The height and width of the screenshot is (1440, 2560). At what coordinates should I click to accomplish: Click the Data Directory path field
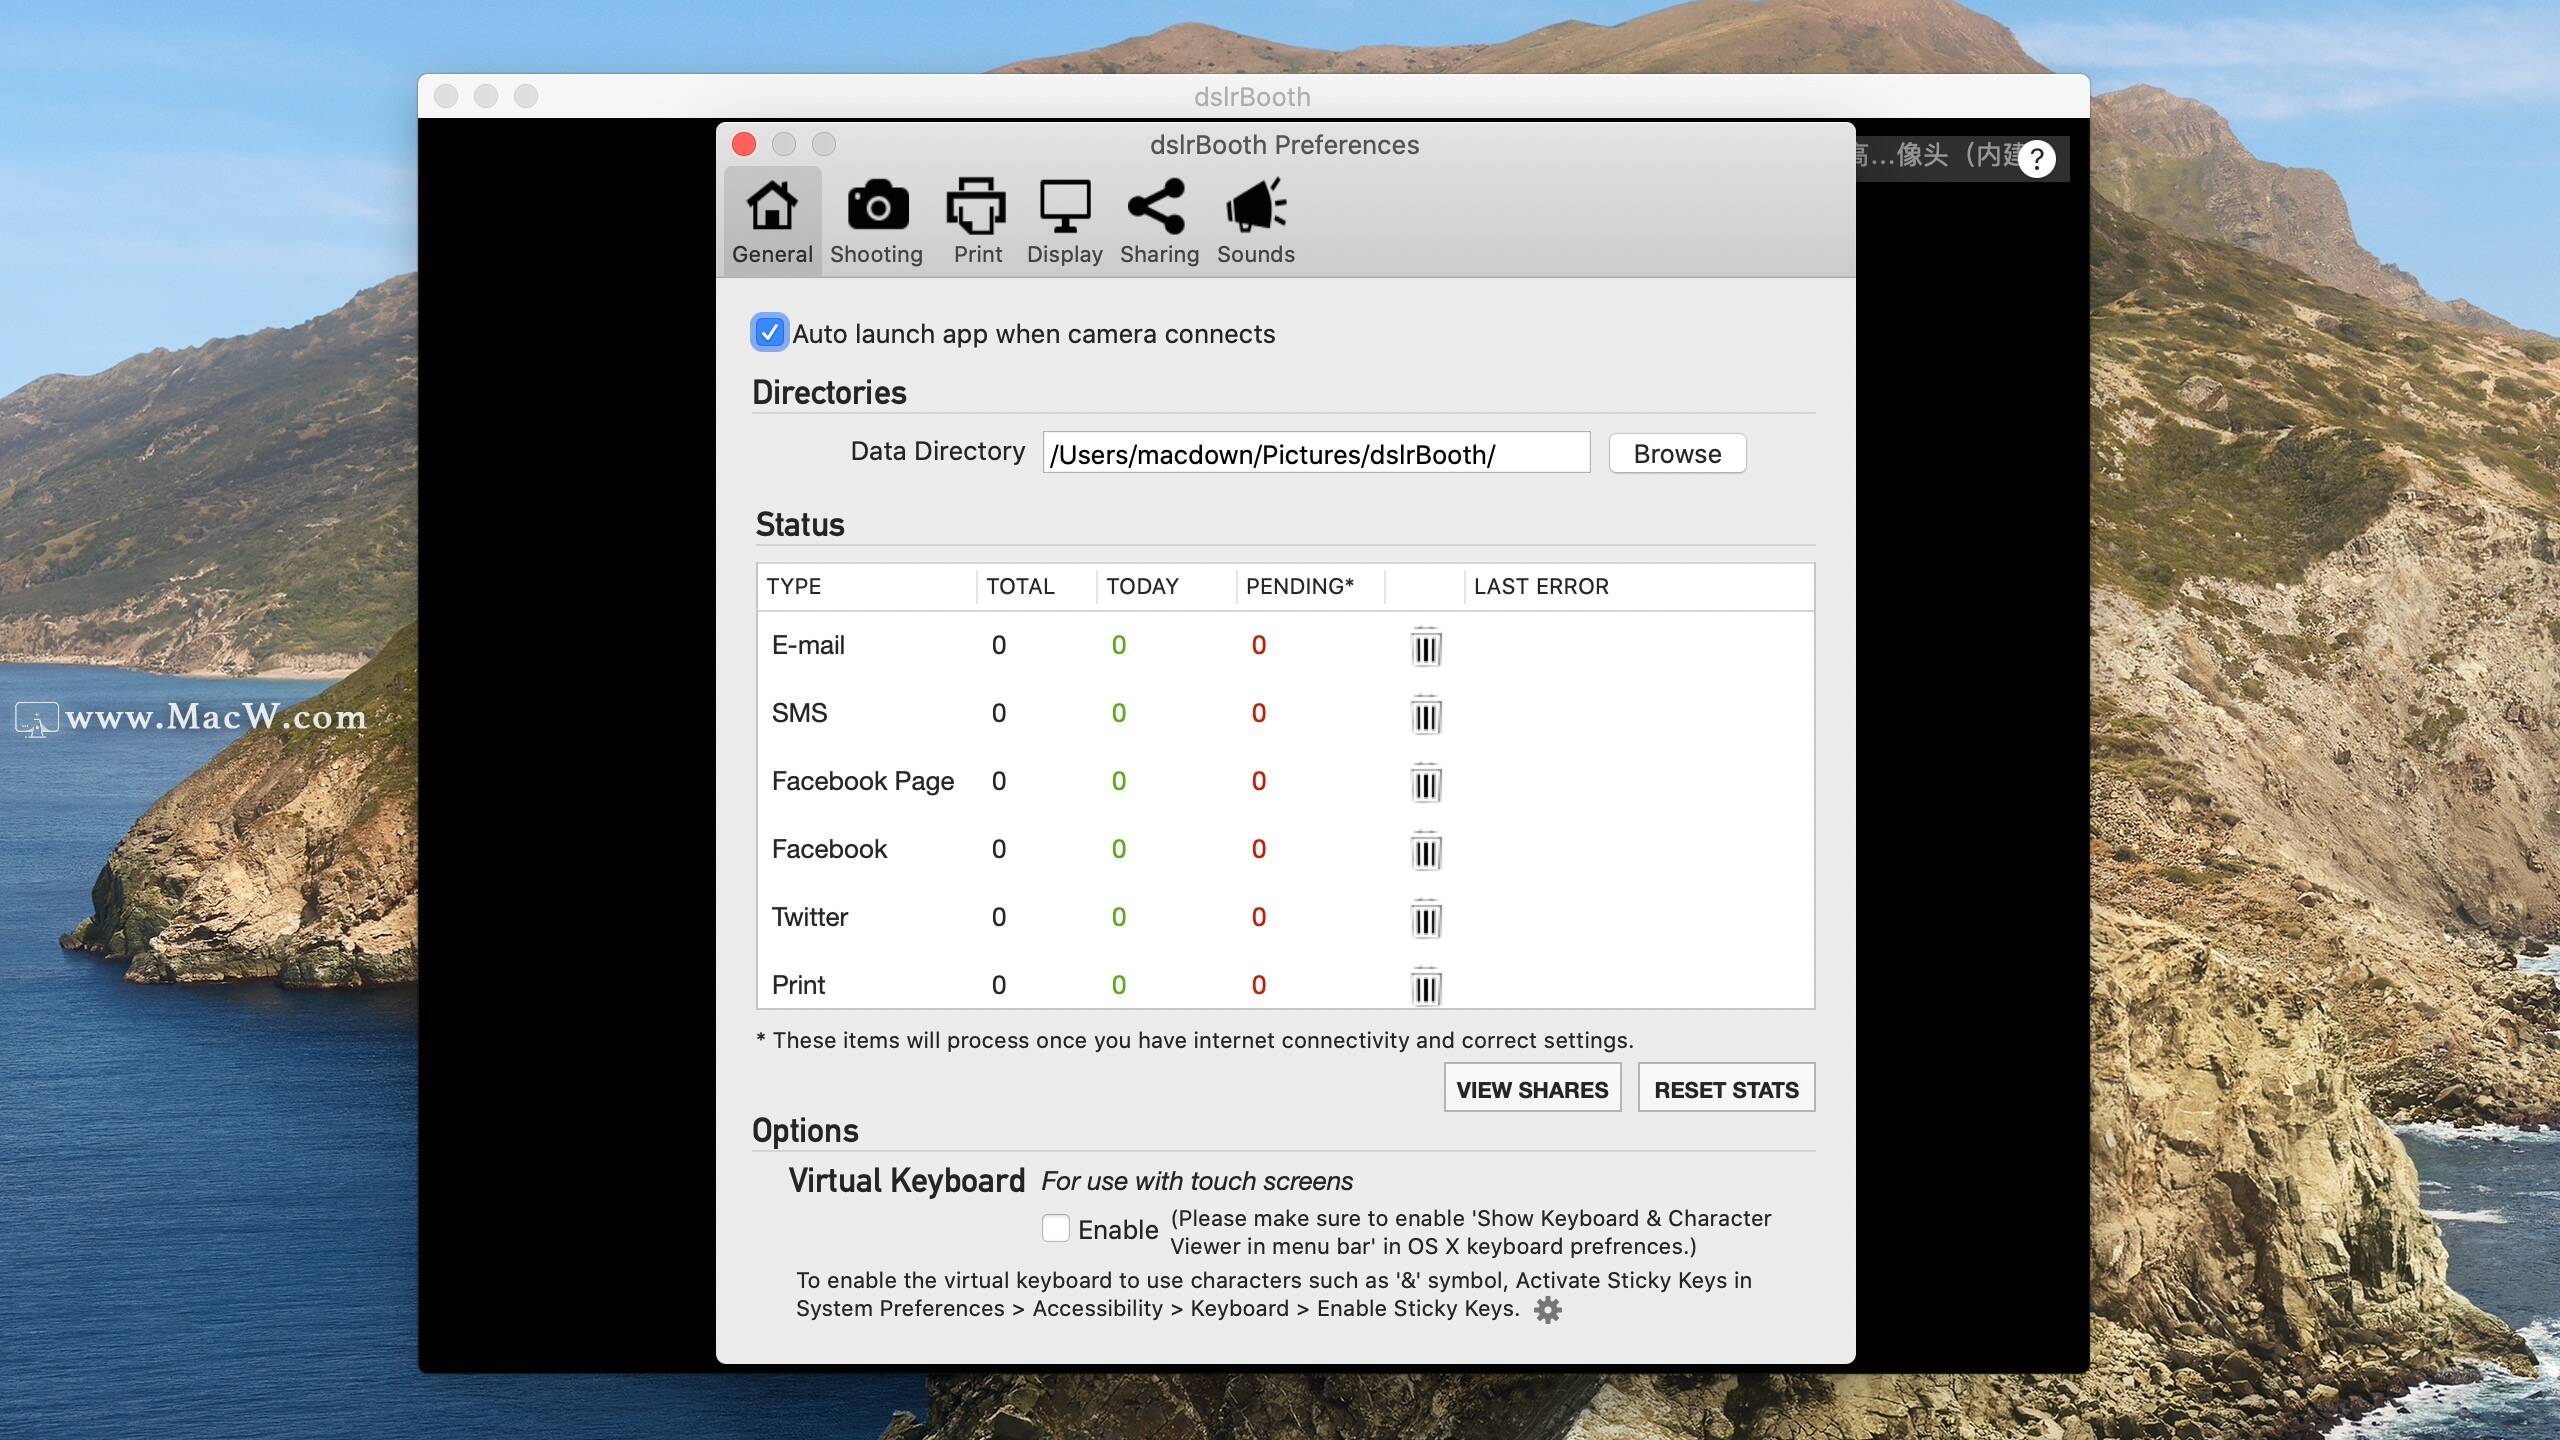pos(1315,454)
